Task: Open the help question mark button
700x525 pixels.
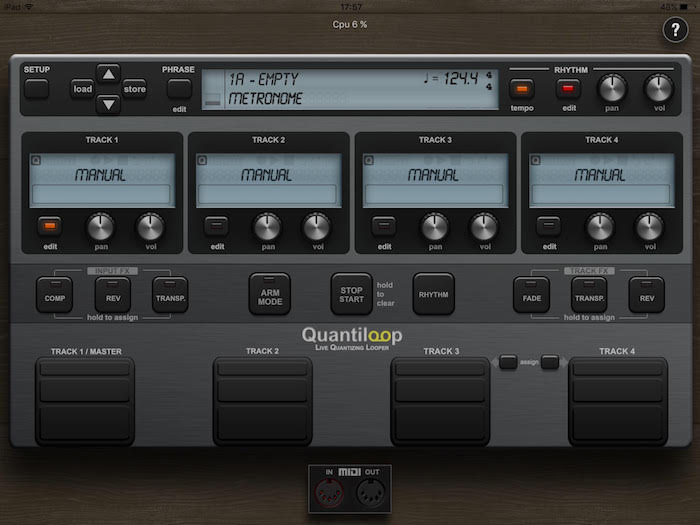Action: [675, 30]
